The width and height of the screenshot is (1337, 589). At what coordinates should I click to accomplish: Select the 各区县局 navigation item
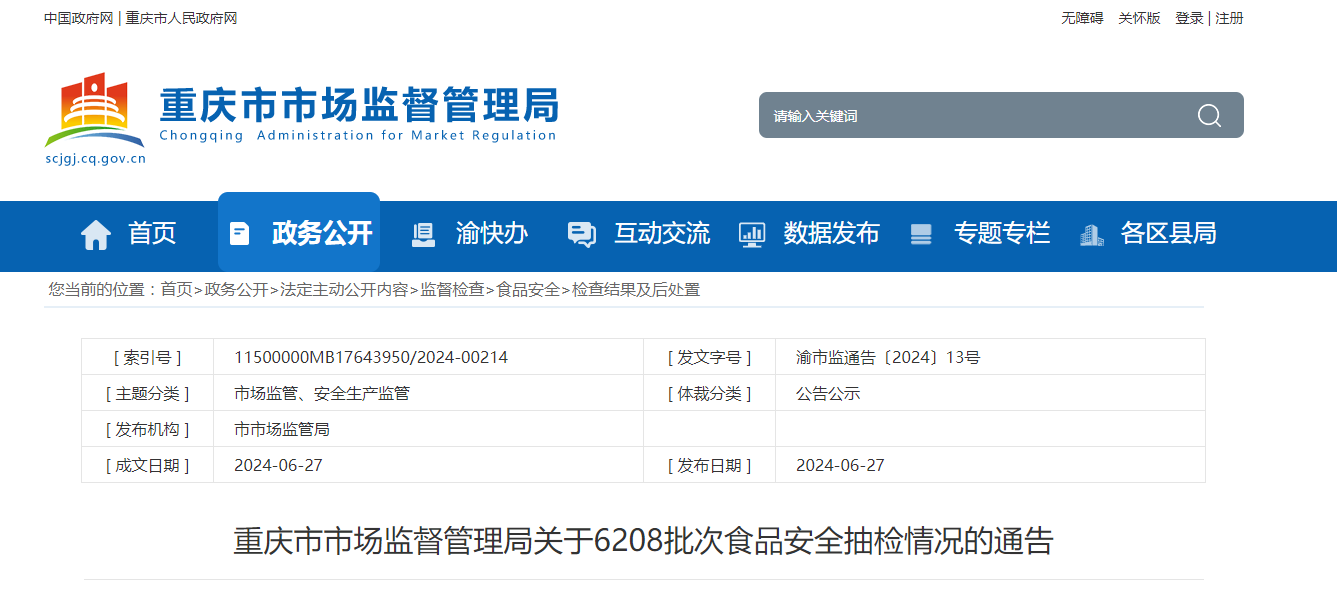point(1168,234)
